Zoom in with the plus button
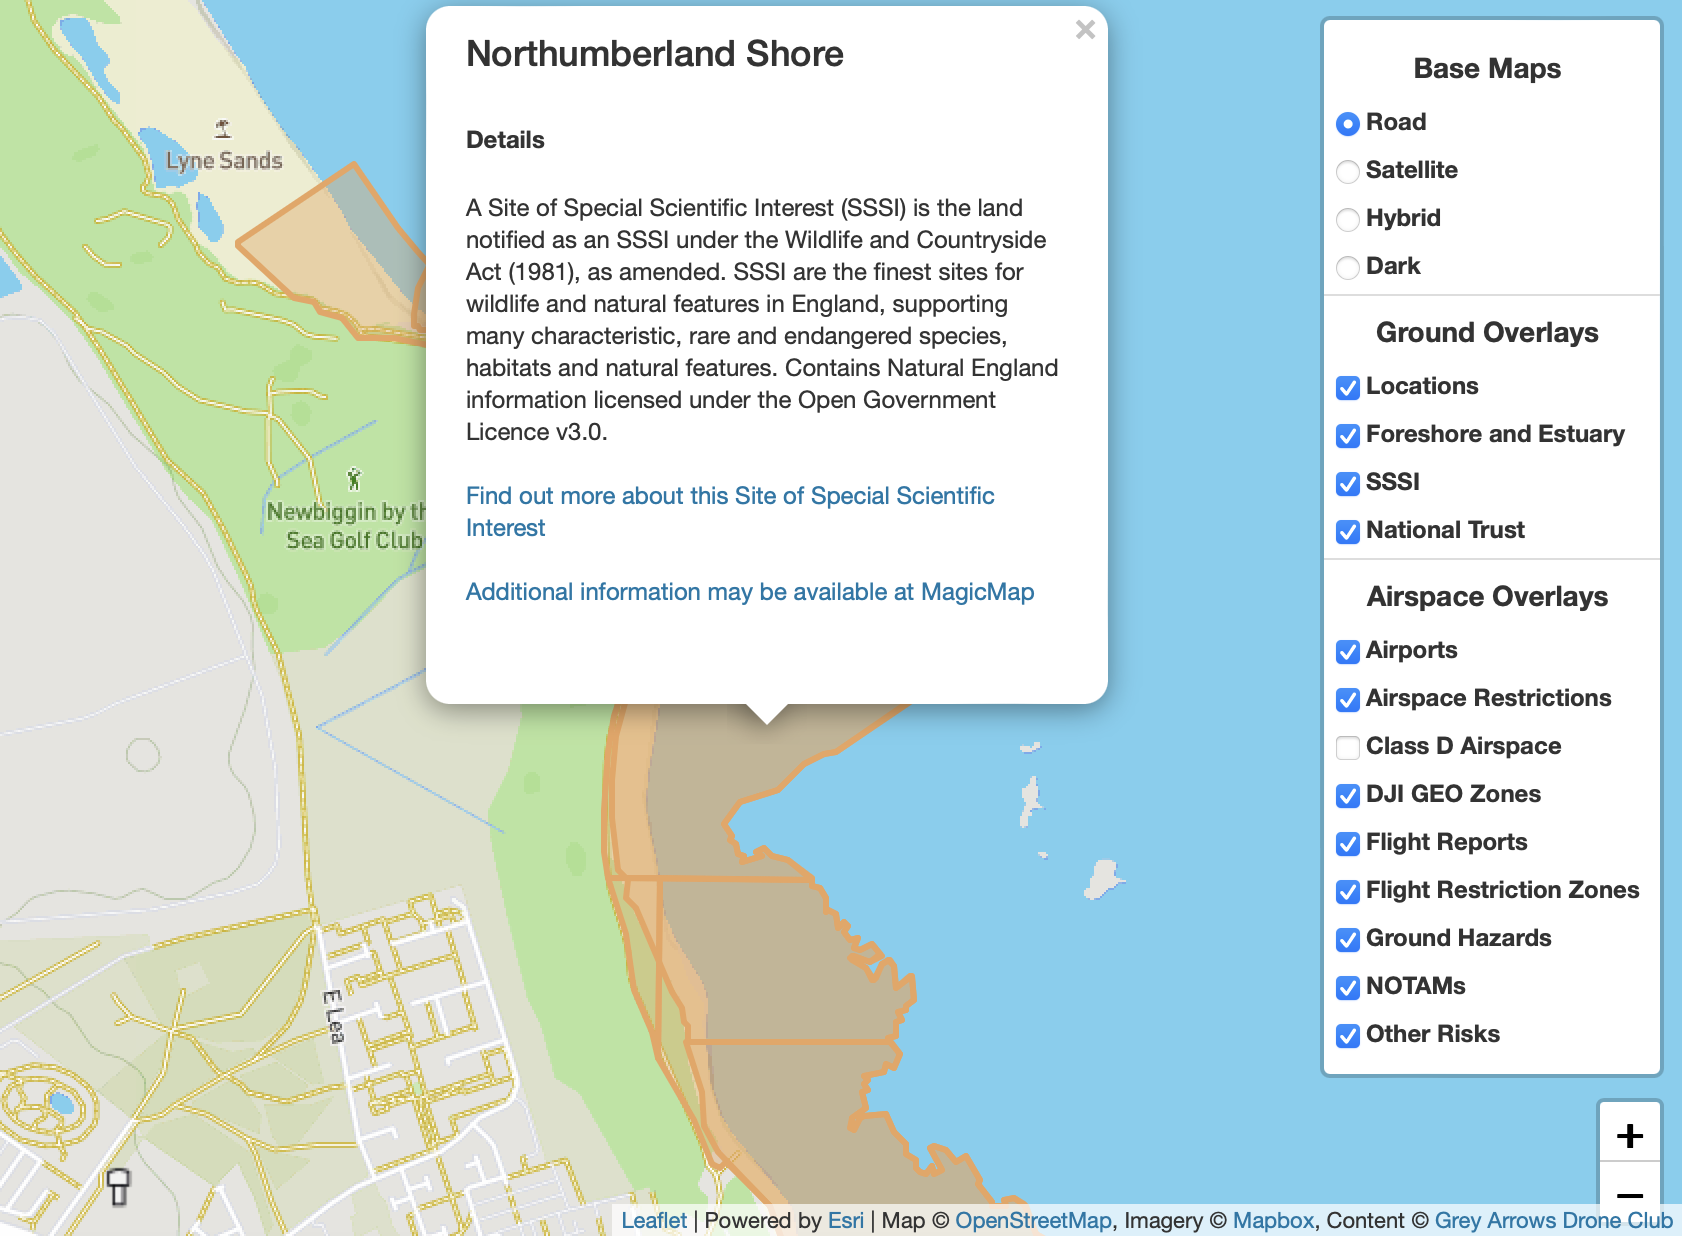Viewport: 1682px width, 1236px height. [x=1629, y=1136]
